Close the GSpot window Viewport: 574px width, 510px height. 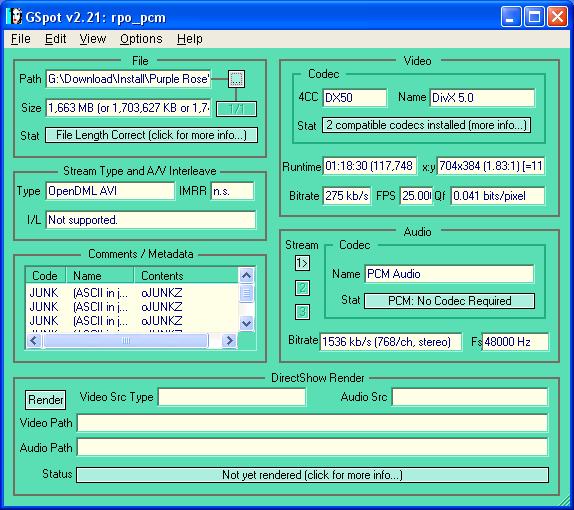(x=557, y=17)
